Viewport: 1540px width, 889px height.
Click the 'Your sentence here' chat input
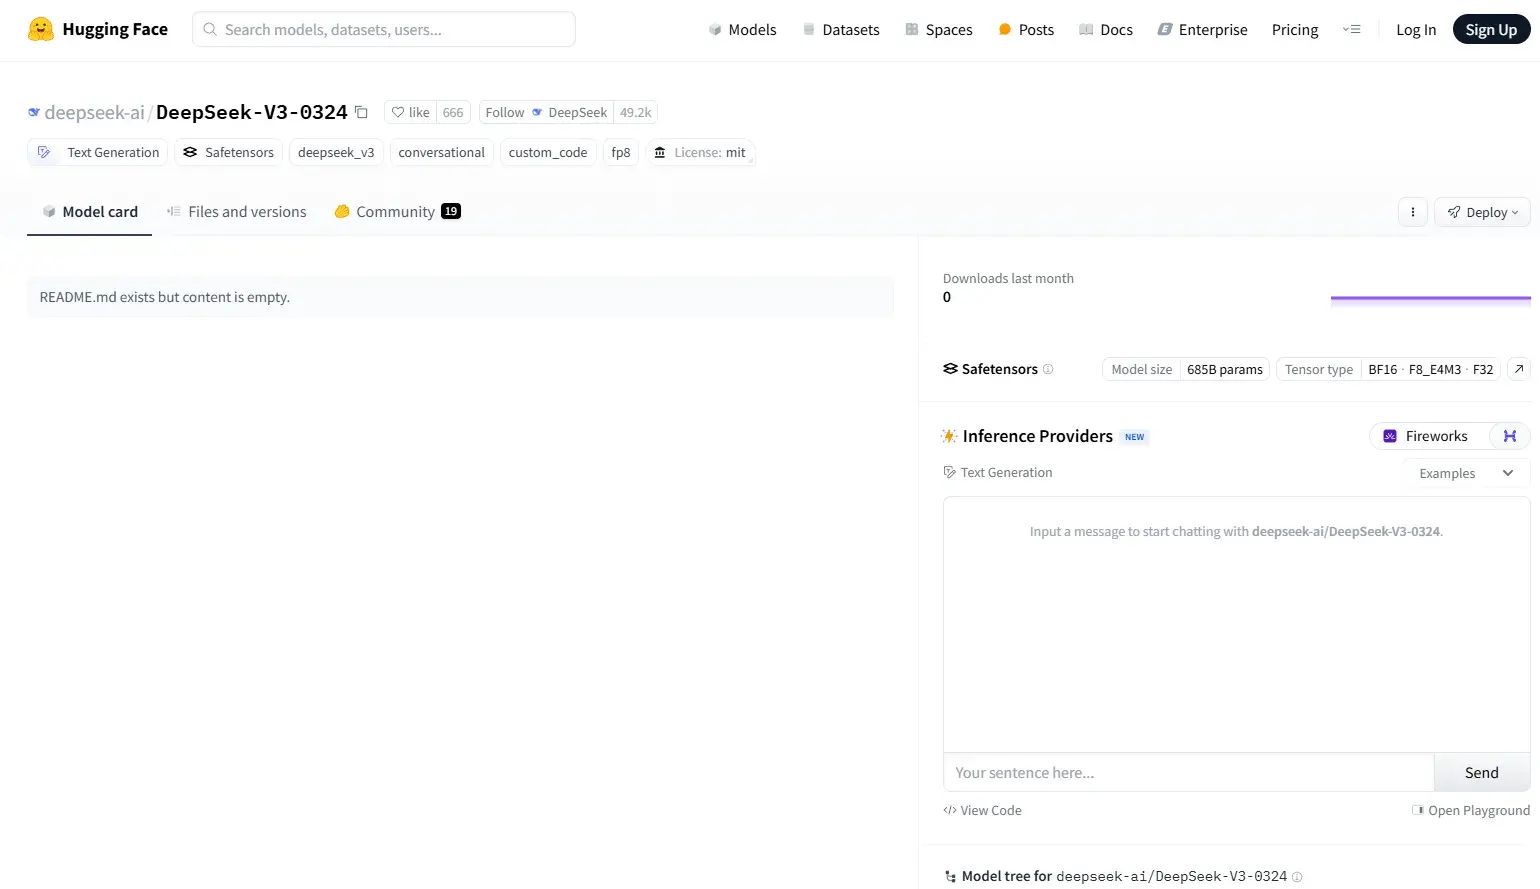[1188, 773]
